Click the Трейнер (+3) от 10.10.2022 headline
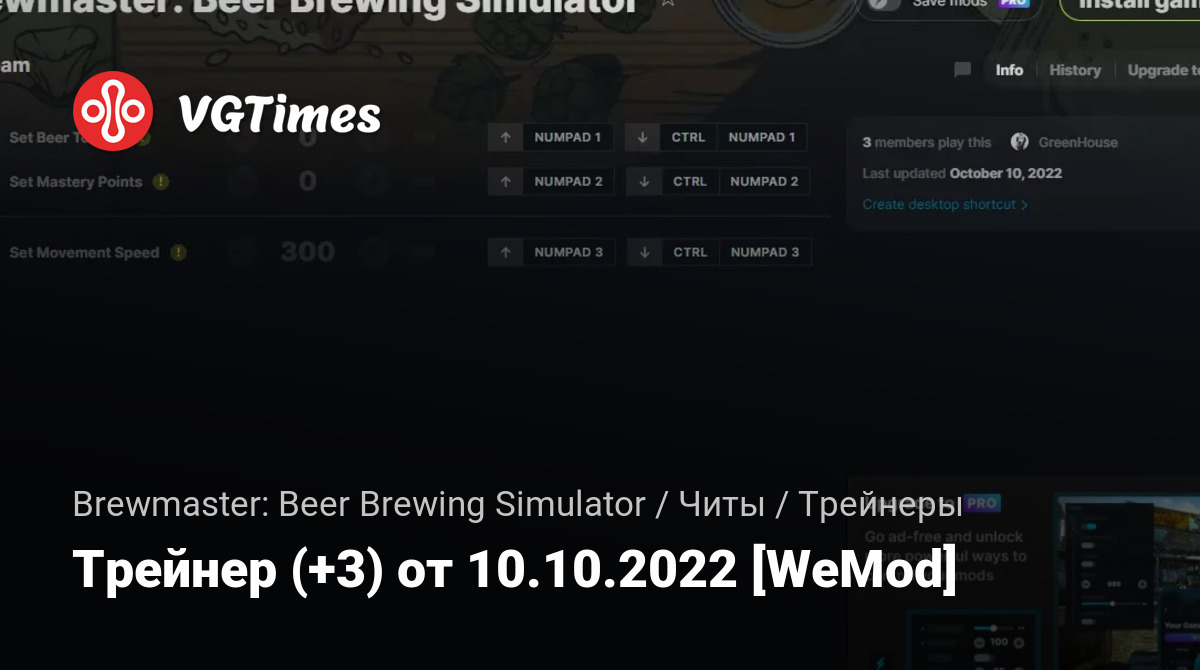The height and width of the screenshot is (670, 1200). 514,570
